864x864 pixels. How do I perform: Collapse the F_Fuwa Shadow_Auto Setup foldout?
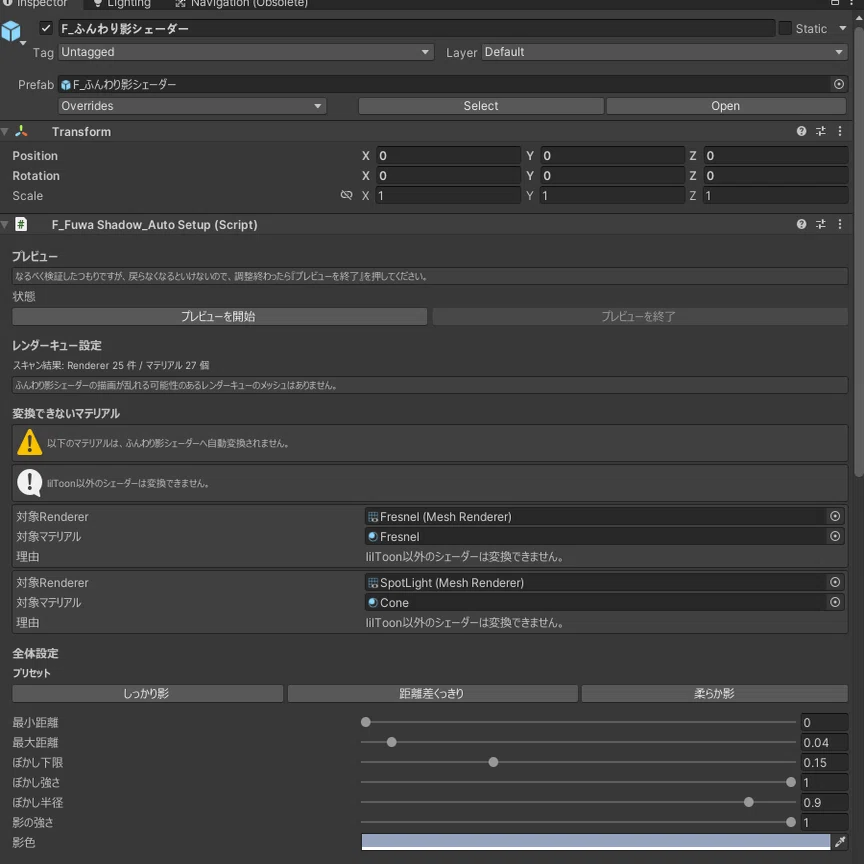(5, 225)
